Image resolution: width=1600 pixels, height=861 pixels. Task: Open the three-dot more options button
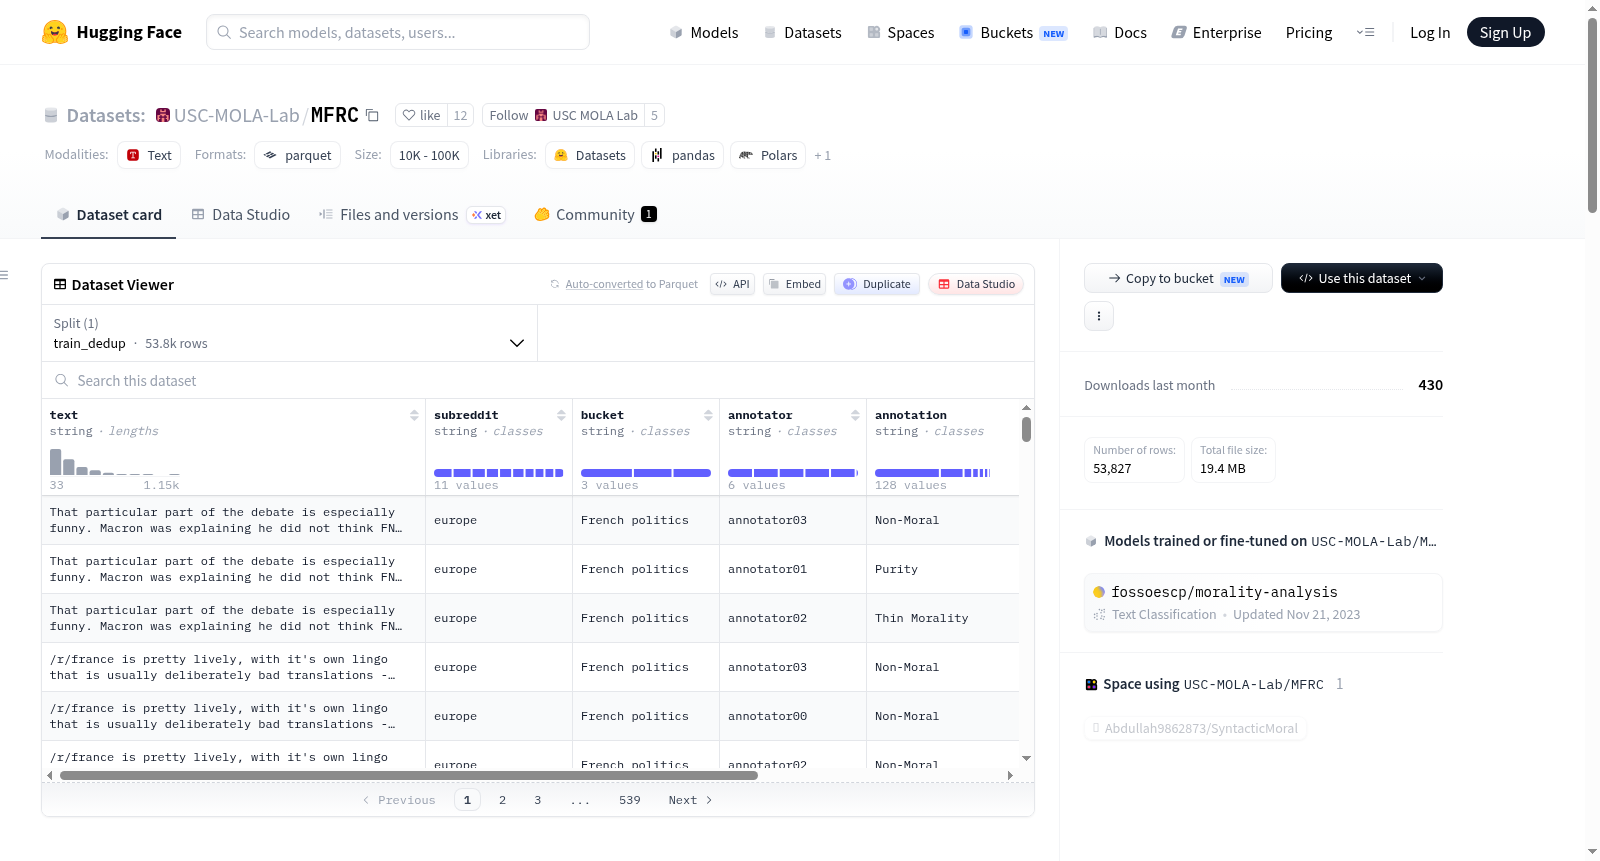[1099, 316]
